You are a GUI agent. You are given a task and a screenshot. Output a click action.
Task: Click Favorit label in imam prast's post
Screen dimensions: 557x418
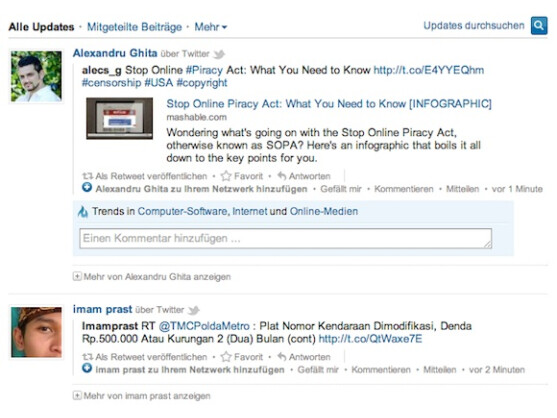pyautogui.click(x=248, y=357)
